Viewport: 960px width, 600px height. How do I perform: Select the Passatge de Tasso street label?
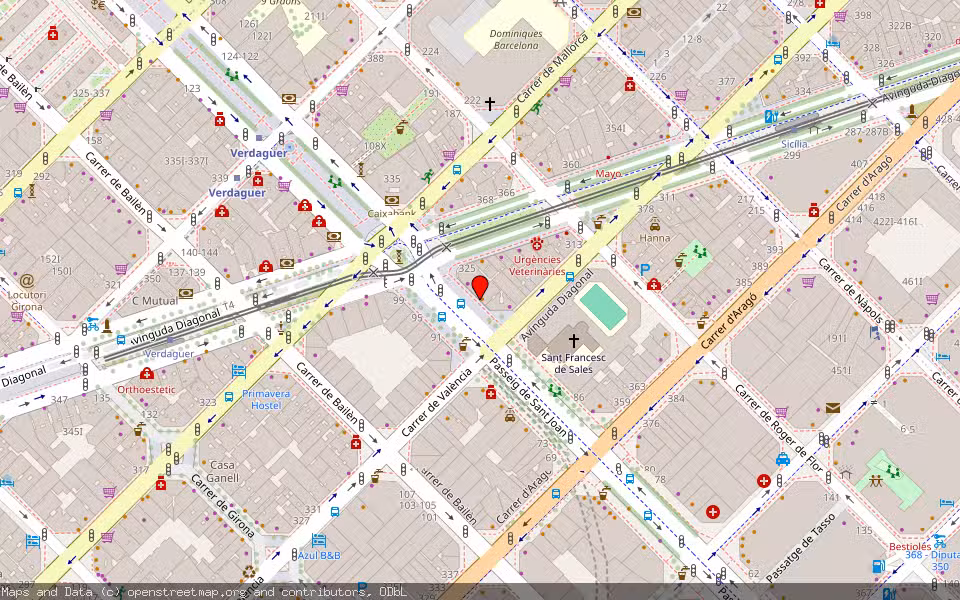tap(801, 548)
